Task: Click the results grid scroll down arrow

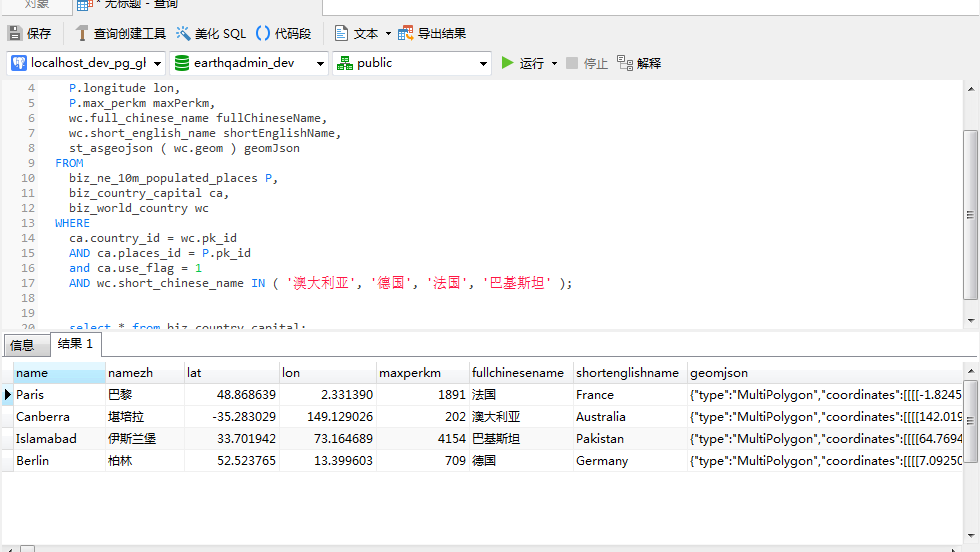Action: click(x=971, y=536)
